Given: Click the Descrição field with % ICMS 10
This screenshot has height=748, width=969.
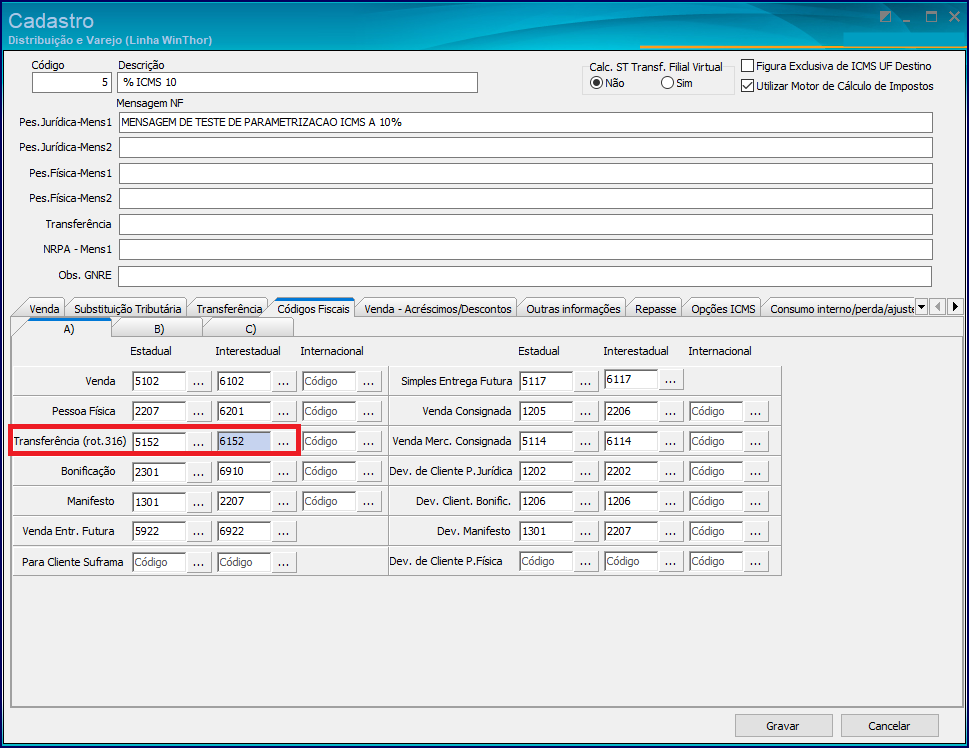Looking at the screenshot, I should (297, 82).
